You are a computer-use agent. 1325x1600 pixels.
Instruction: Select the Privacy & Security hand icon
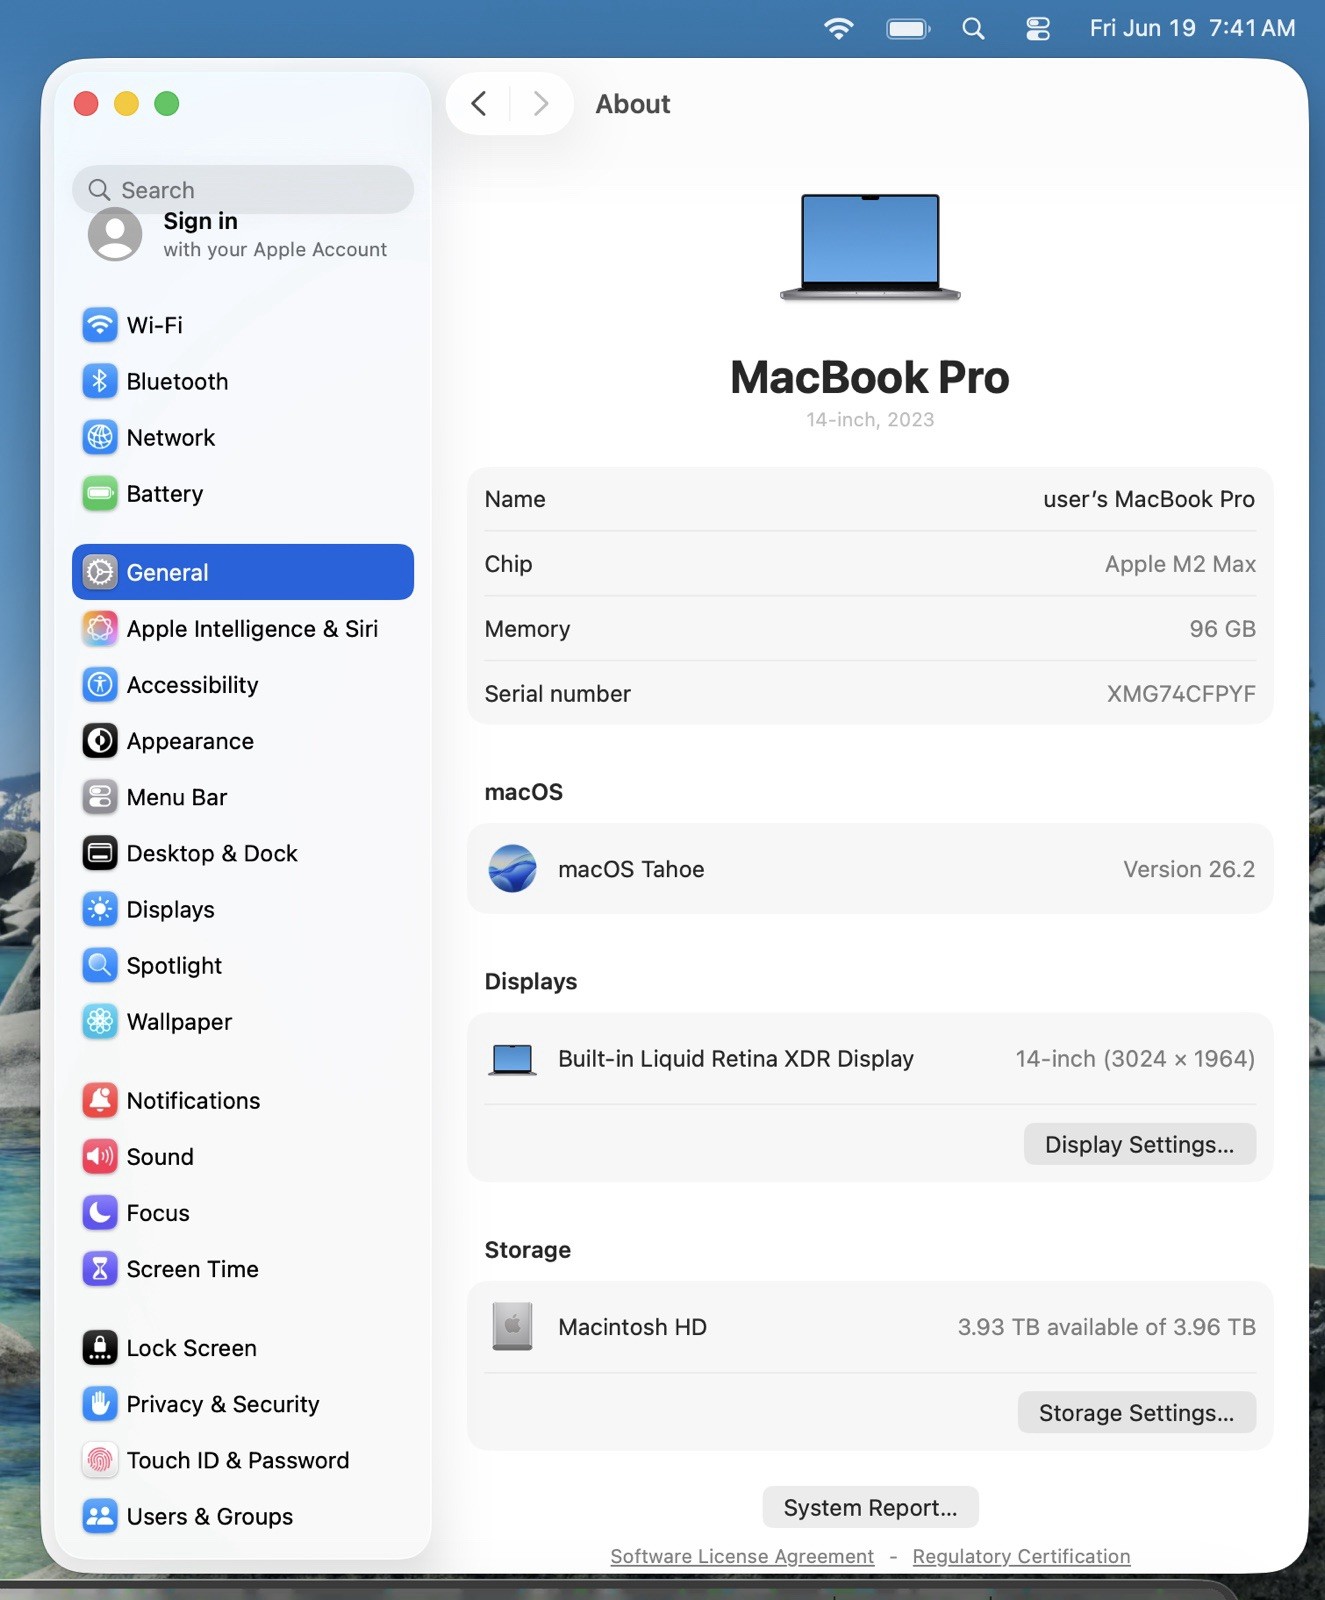99,1404
